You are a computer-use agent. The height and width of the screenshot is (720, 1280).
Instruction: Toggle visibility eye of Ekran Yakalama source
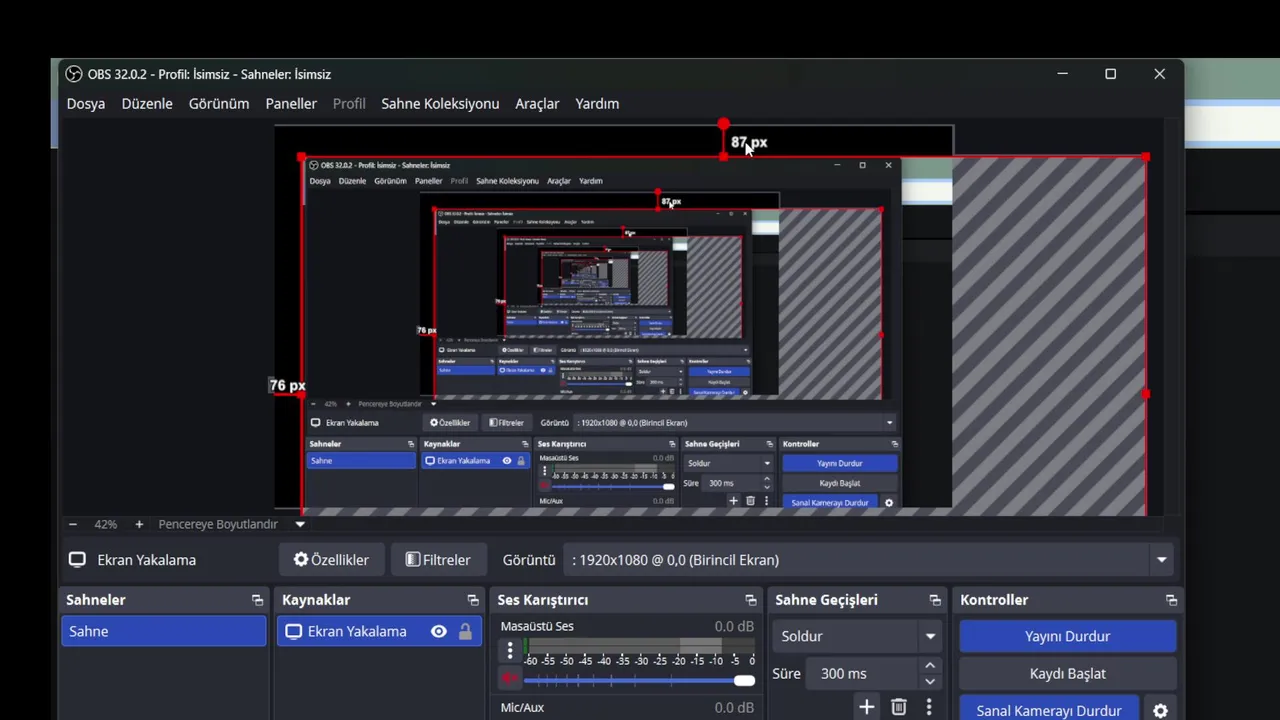pos(438,631)
